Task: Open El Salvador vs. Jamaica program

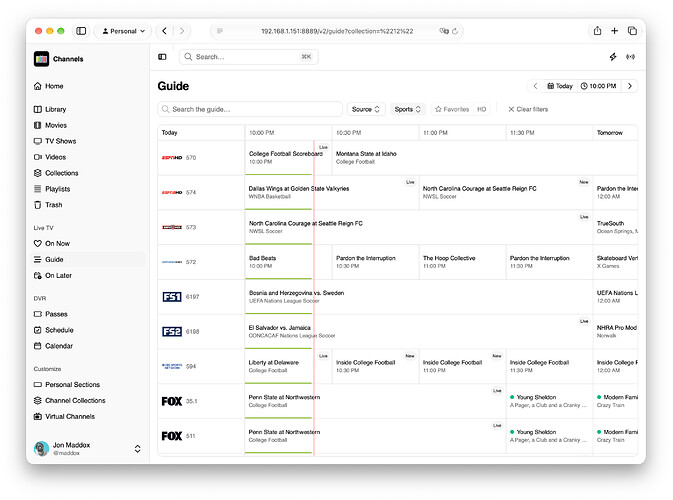Action: [x=418, y=331]
